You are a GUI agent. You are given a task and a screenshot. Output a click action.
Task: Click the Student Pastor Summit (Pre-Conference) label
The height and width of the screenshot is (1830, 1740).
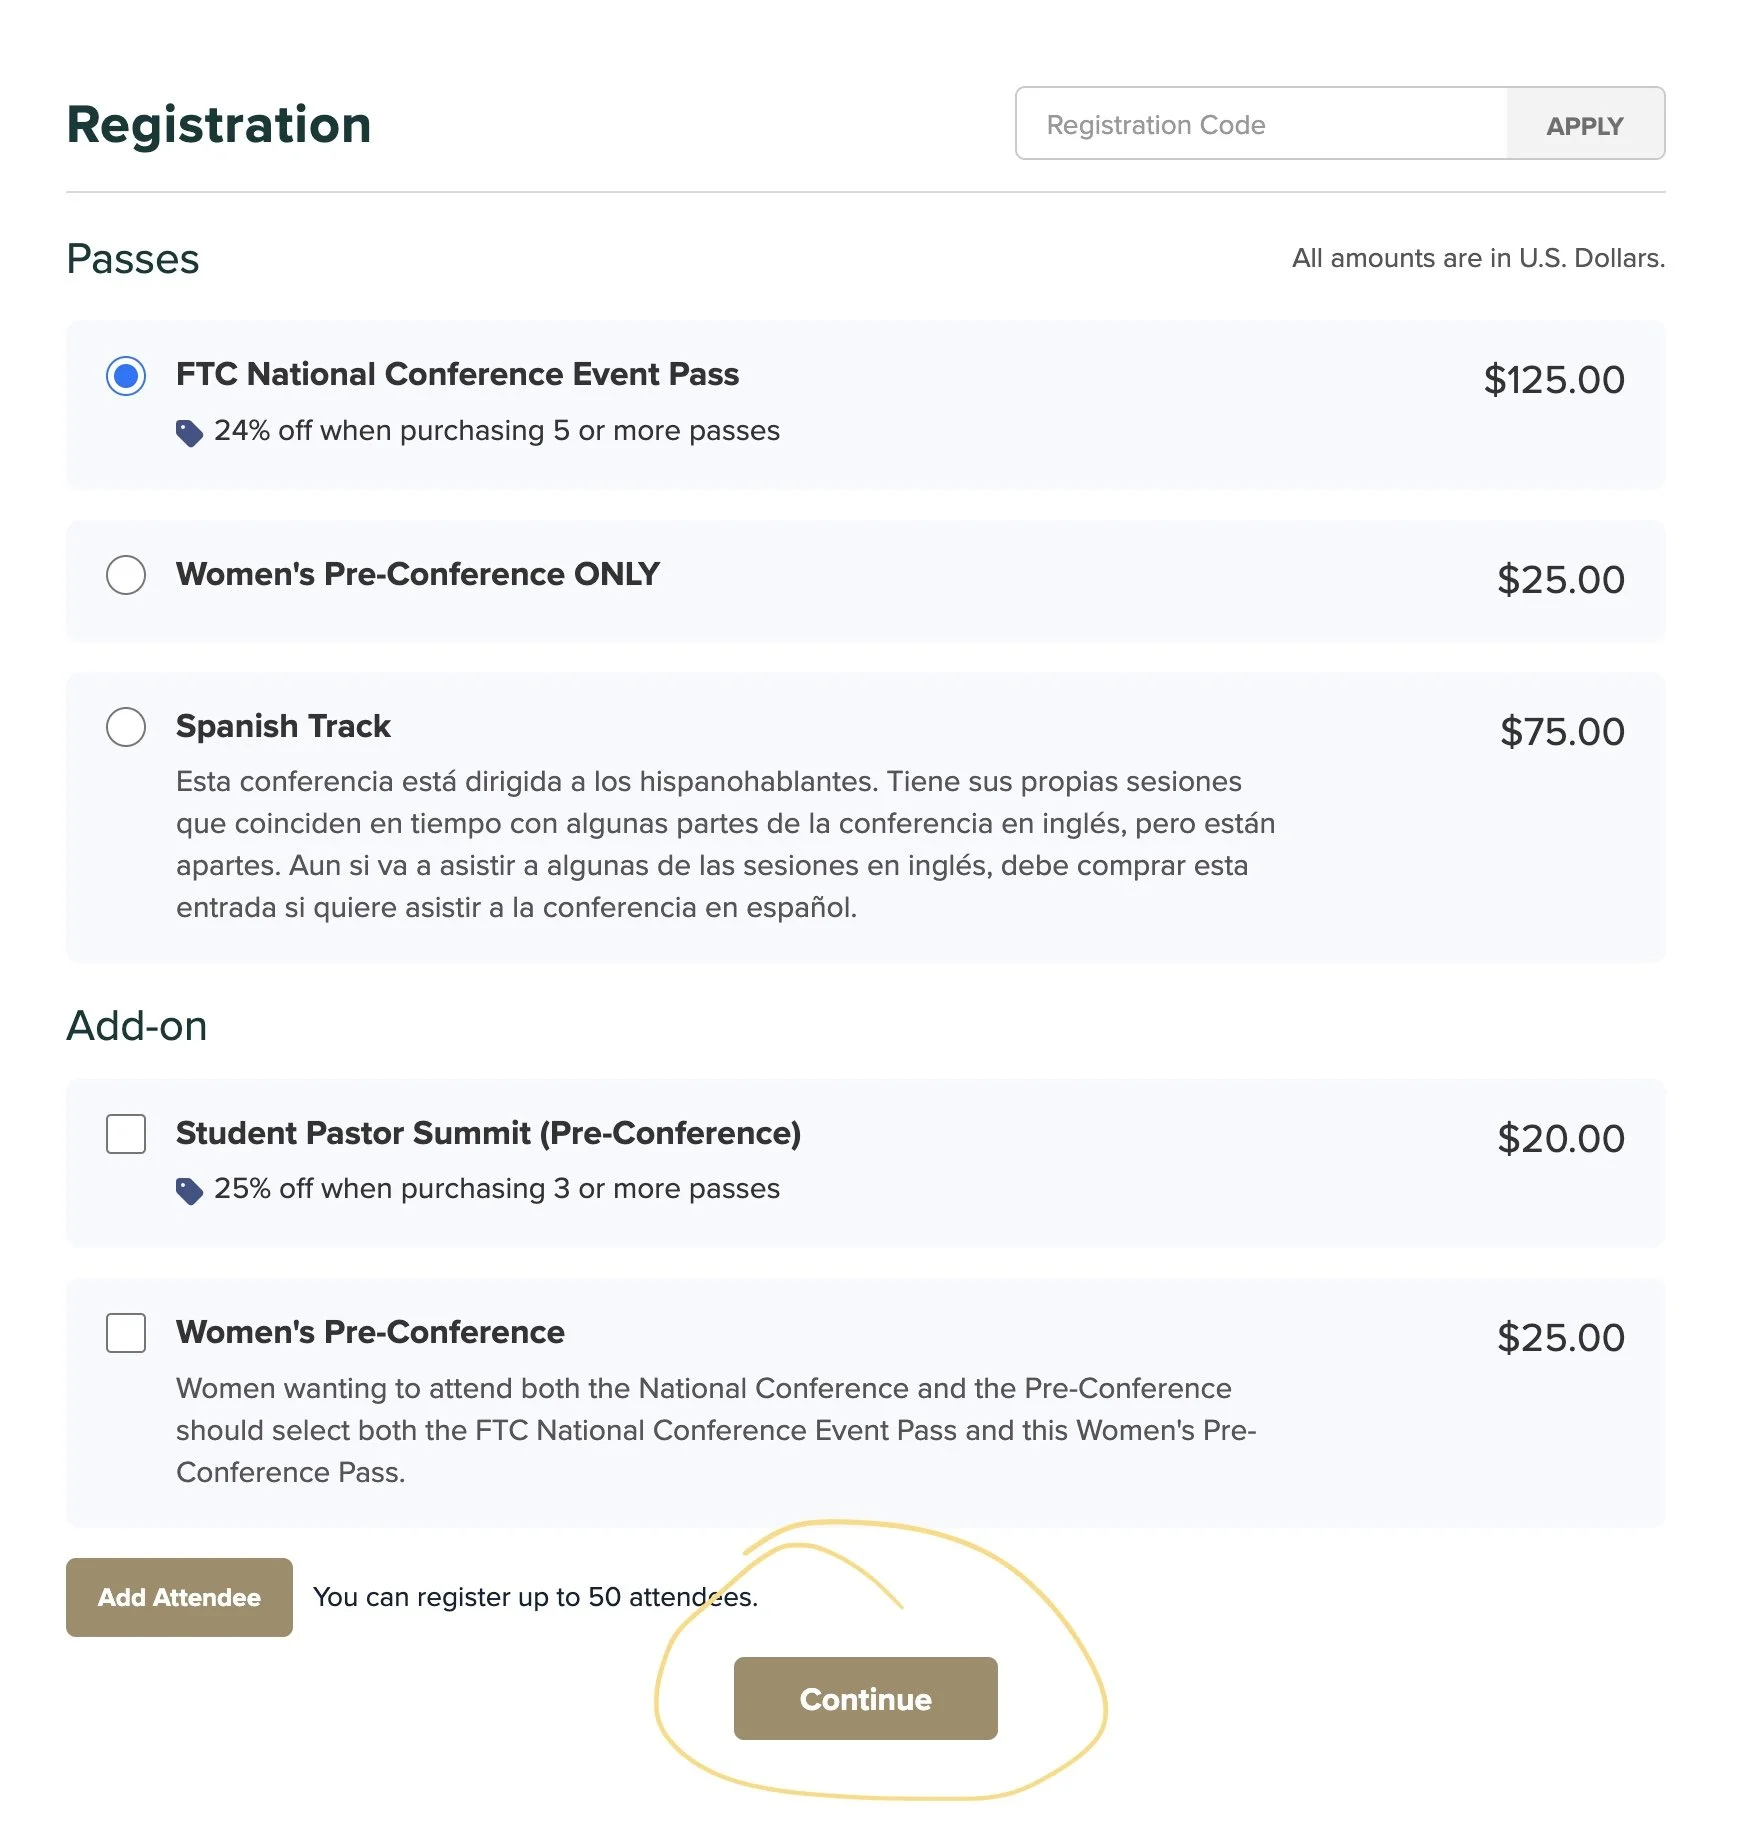[488, 1133]
